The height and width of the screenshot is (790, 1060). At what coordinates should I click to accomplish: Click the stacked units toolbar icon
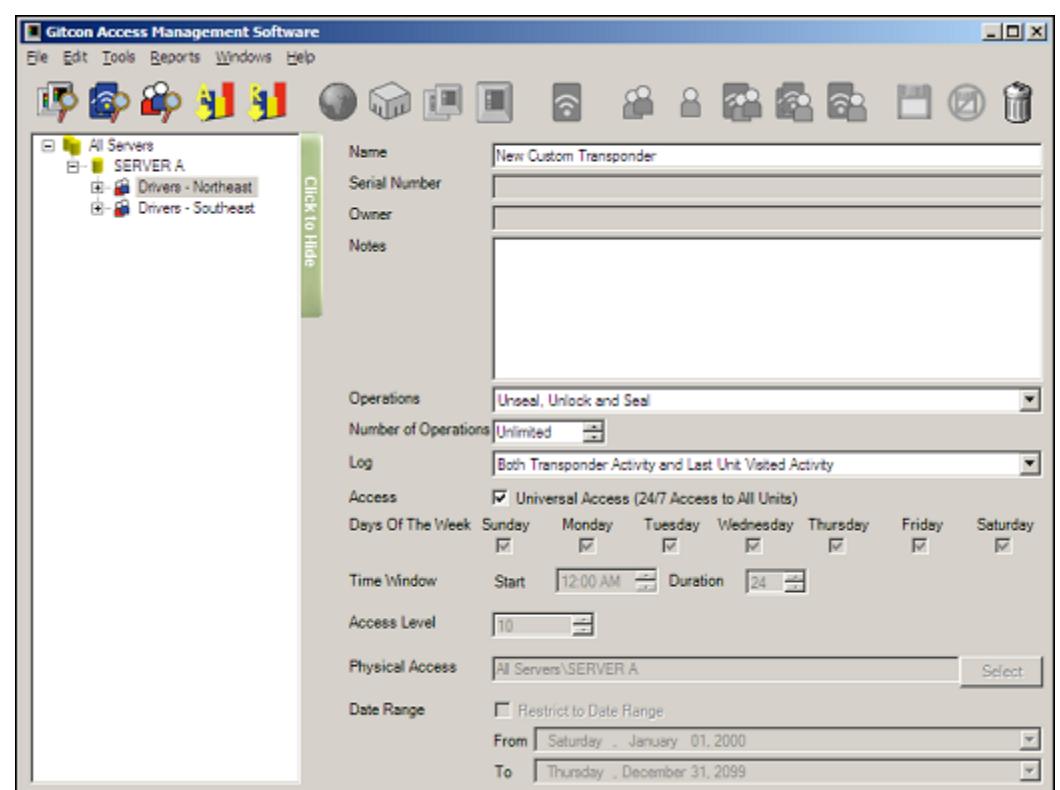click(x=443, y=103)
